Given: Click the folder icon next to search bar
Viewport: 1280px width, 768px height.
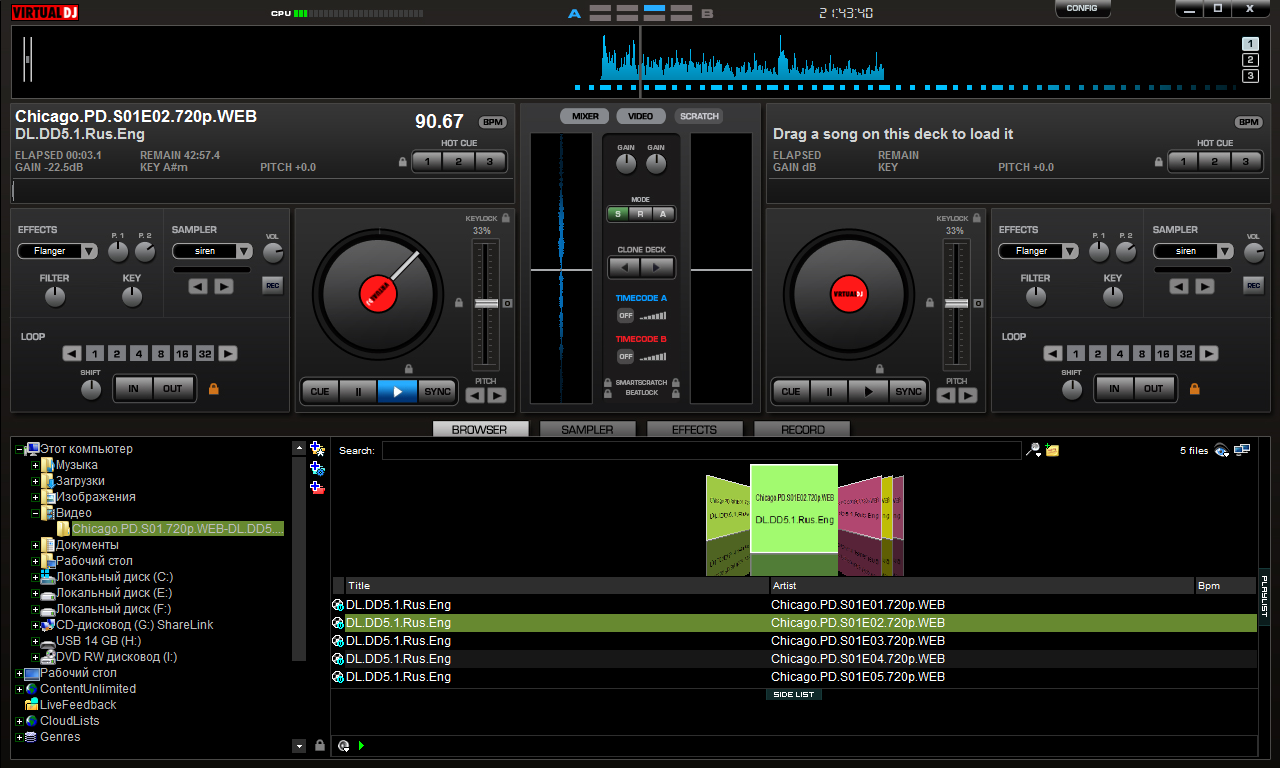Looking at the screenshot, I should pyautogui.click(x=1052, y=450).
